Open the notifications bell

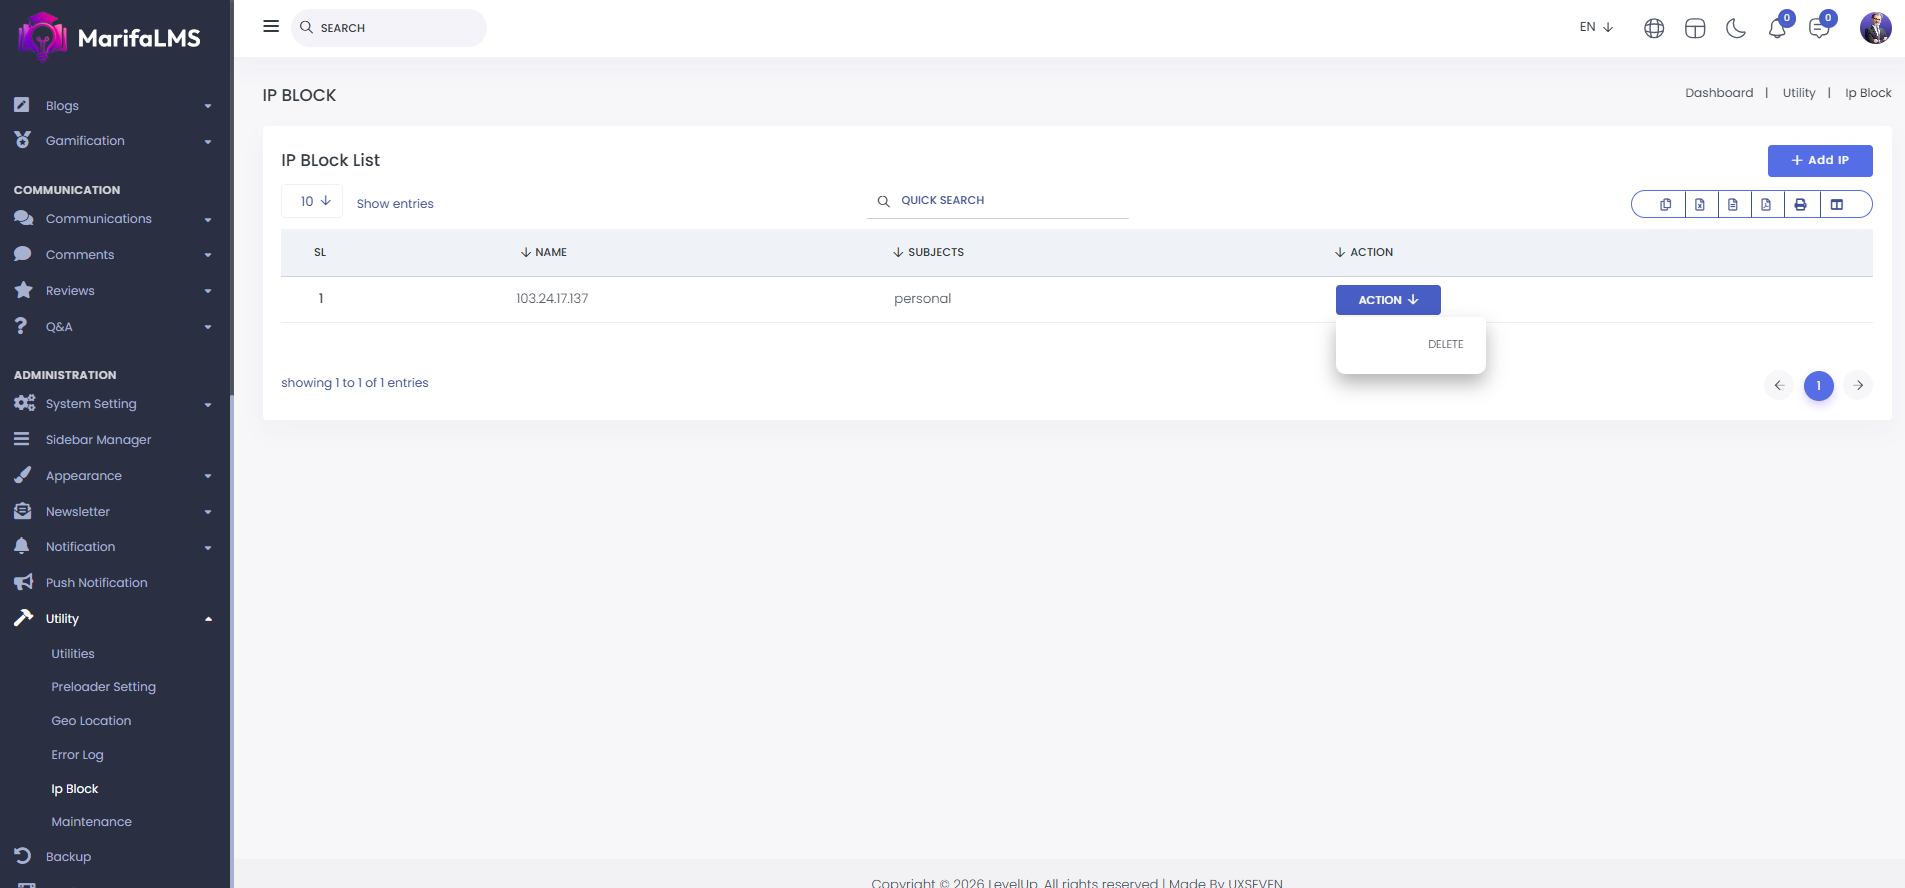(1777, 29)
